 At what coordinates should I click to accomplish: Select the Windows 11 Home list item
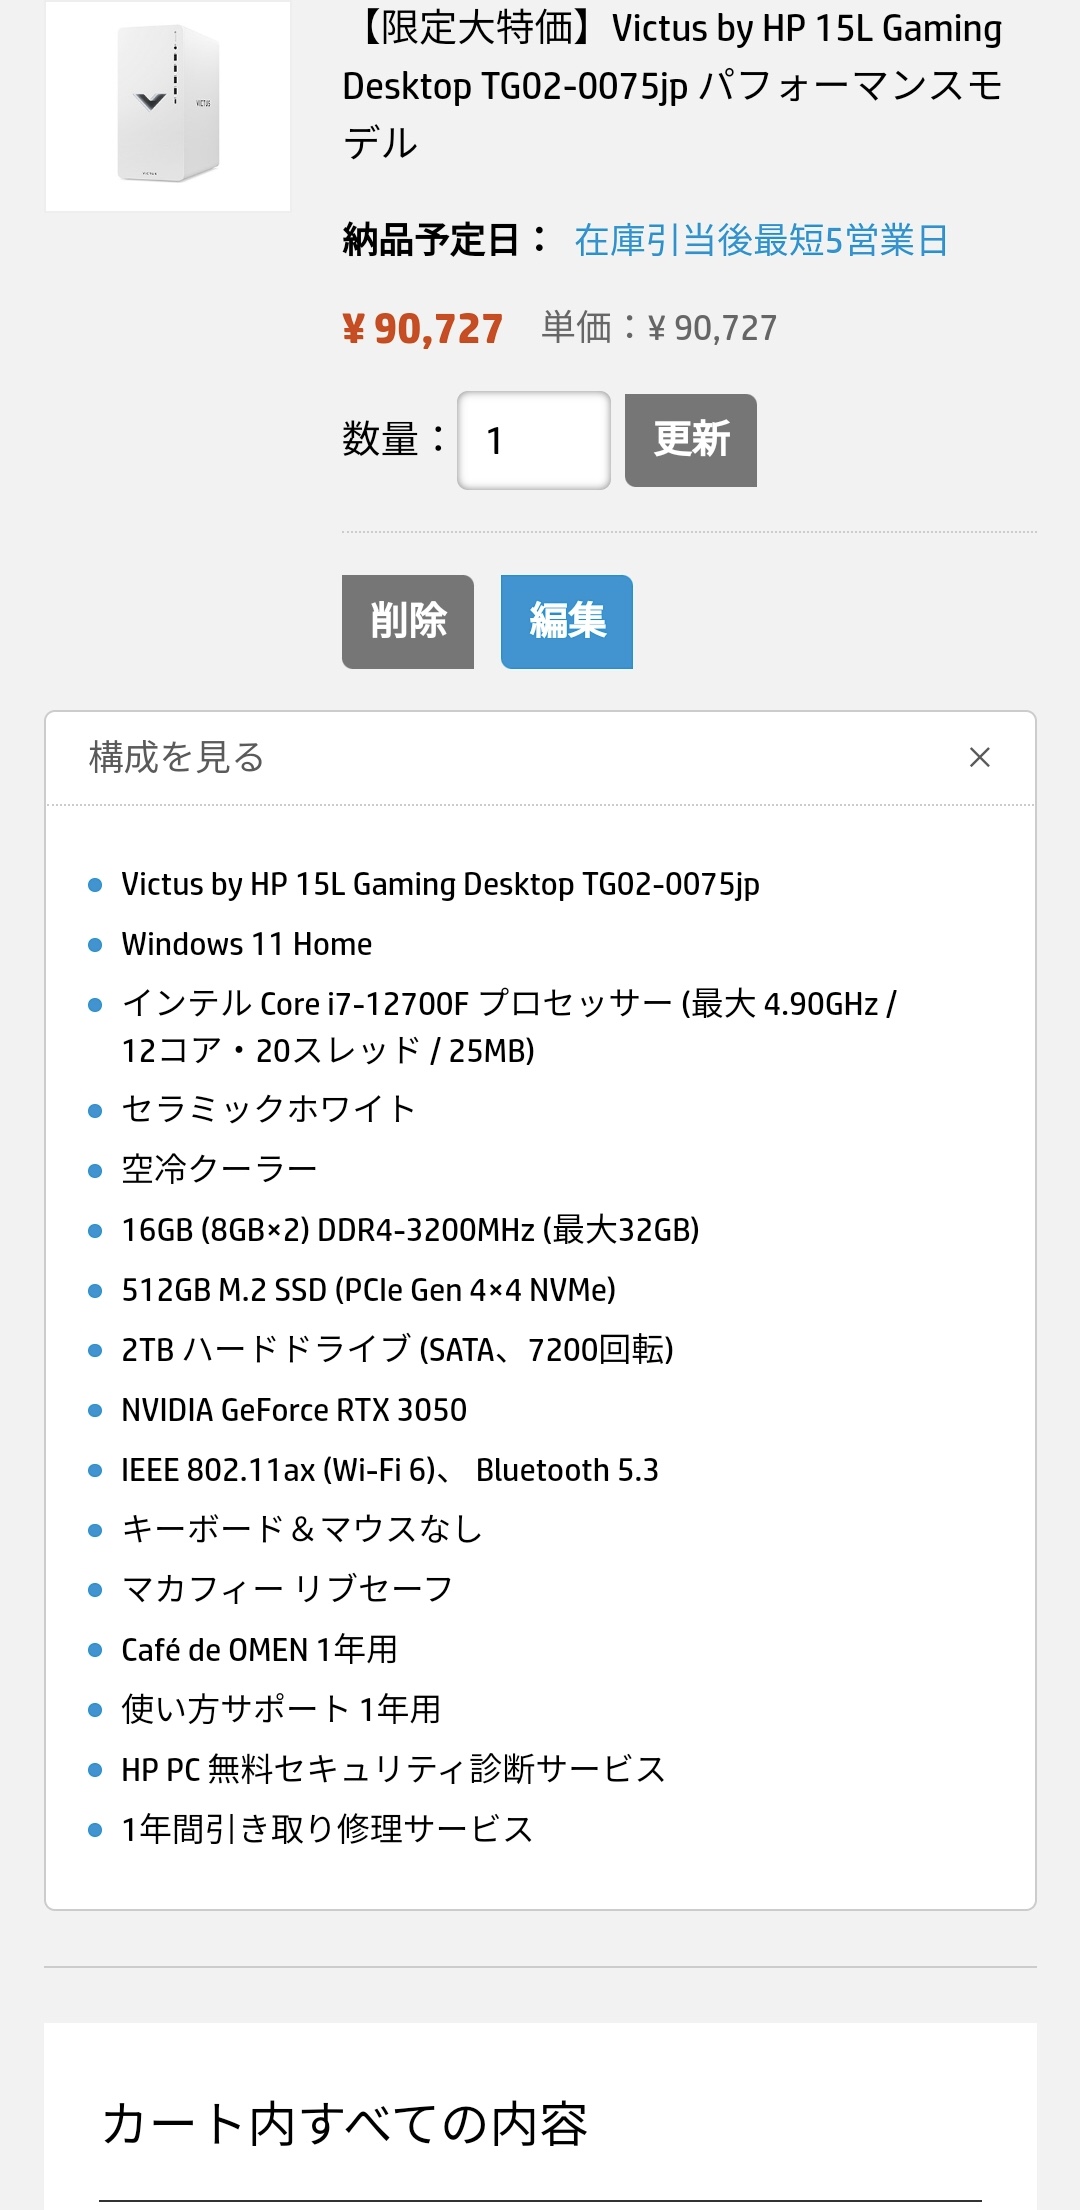pyautogui.click(x=246, y=944)
